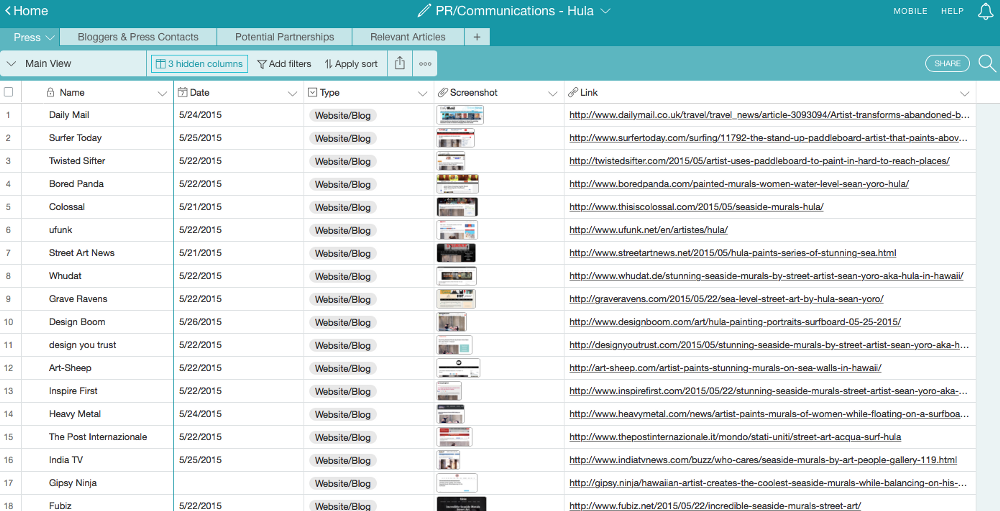Click the lock icon in Name header
Viewport: 1000px width, 511px height.
50,93
